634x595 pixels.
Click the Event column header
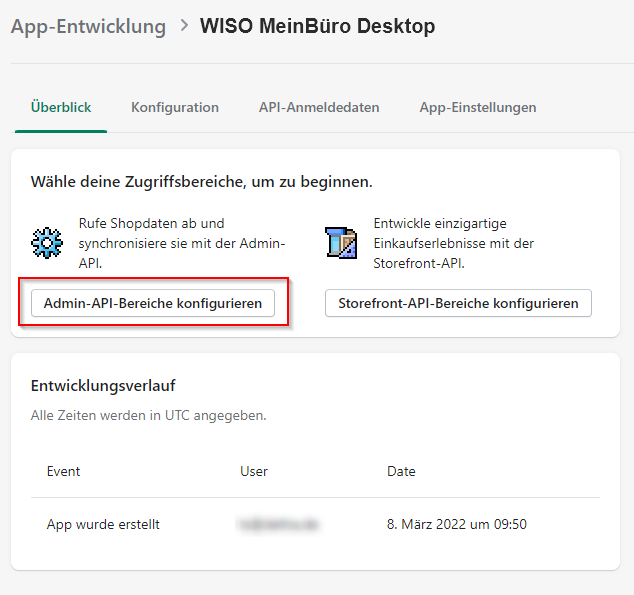pos(63,471)
